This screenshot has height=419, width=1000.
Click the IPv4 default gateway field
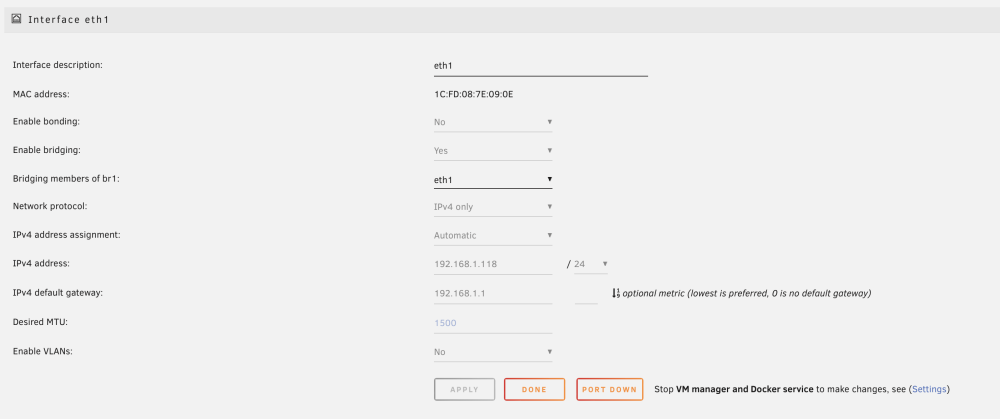pos(493,293)
